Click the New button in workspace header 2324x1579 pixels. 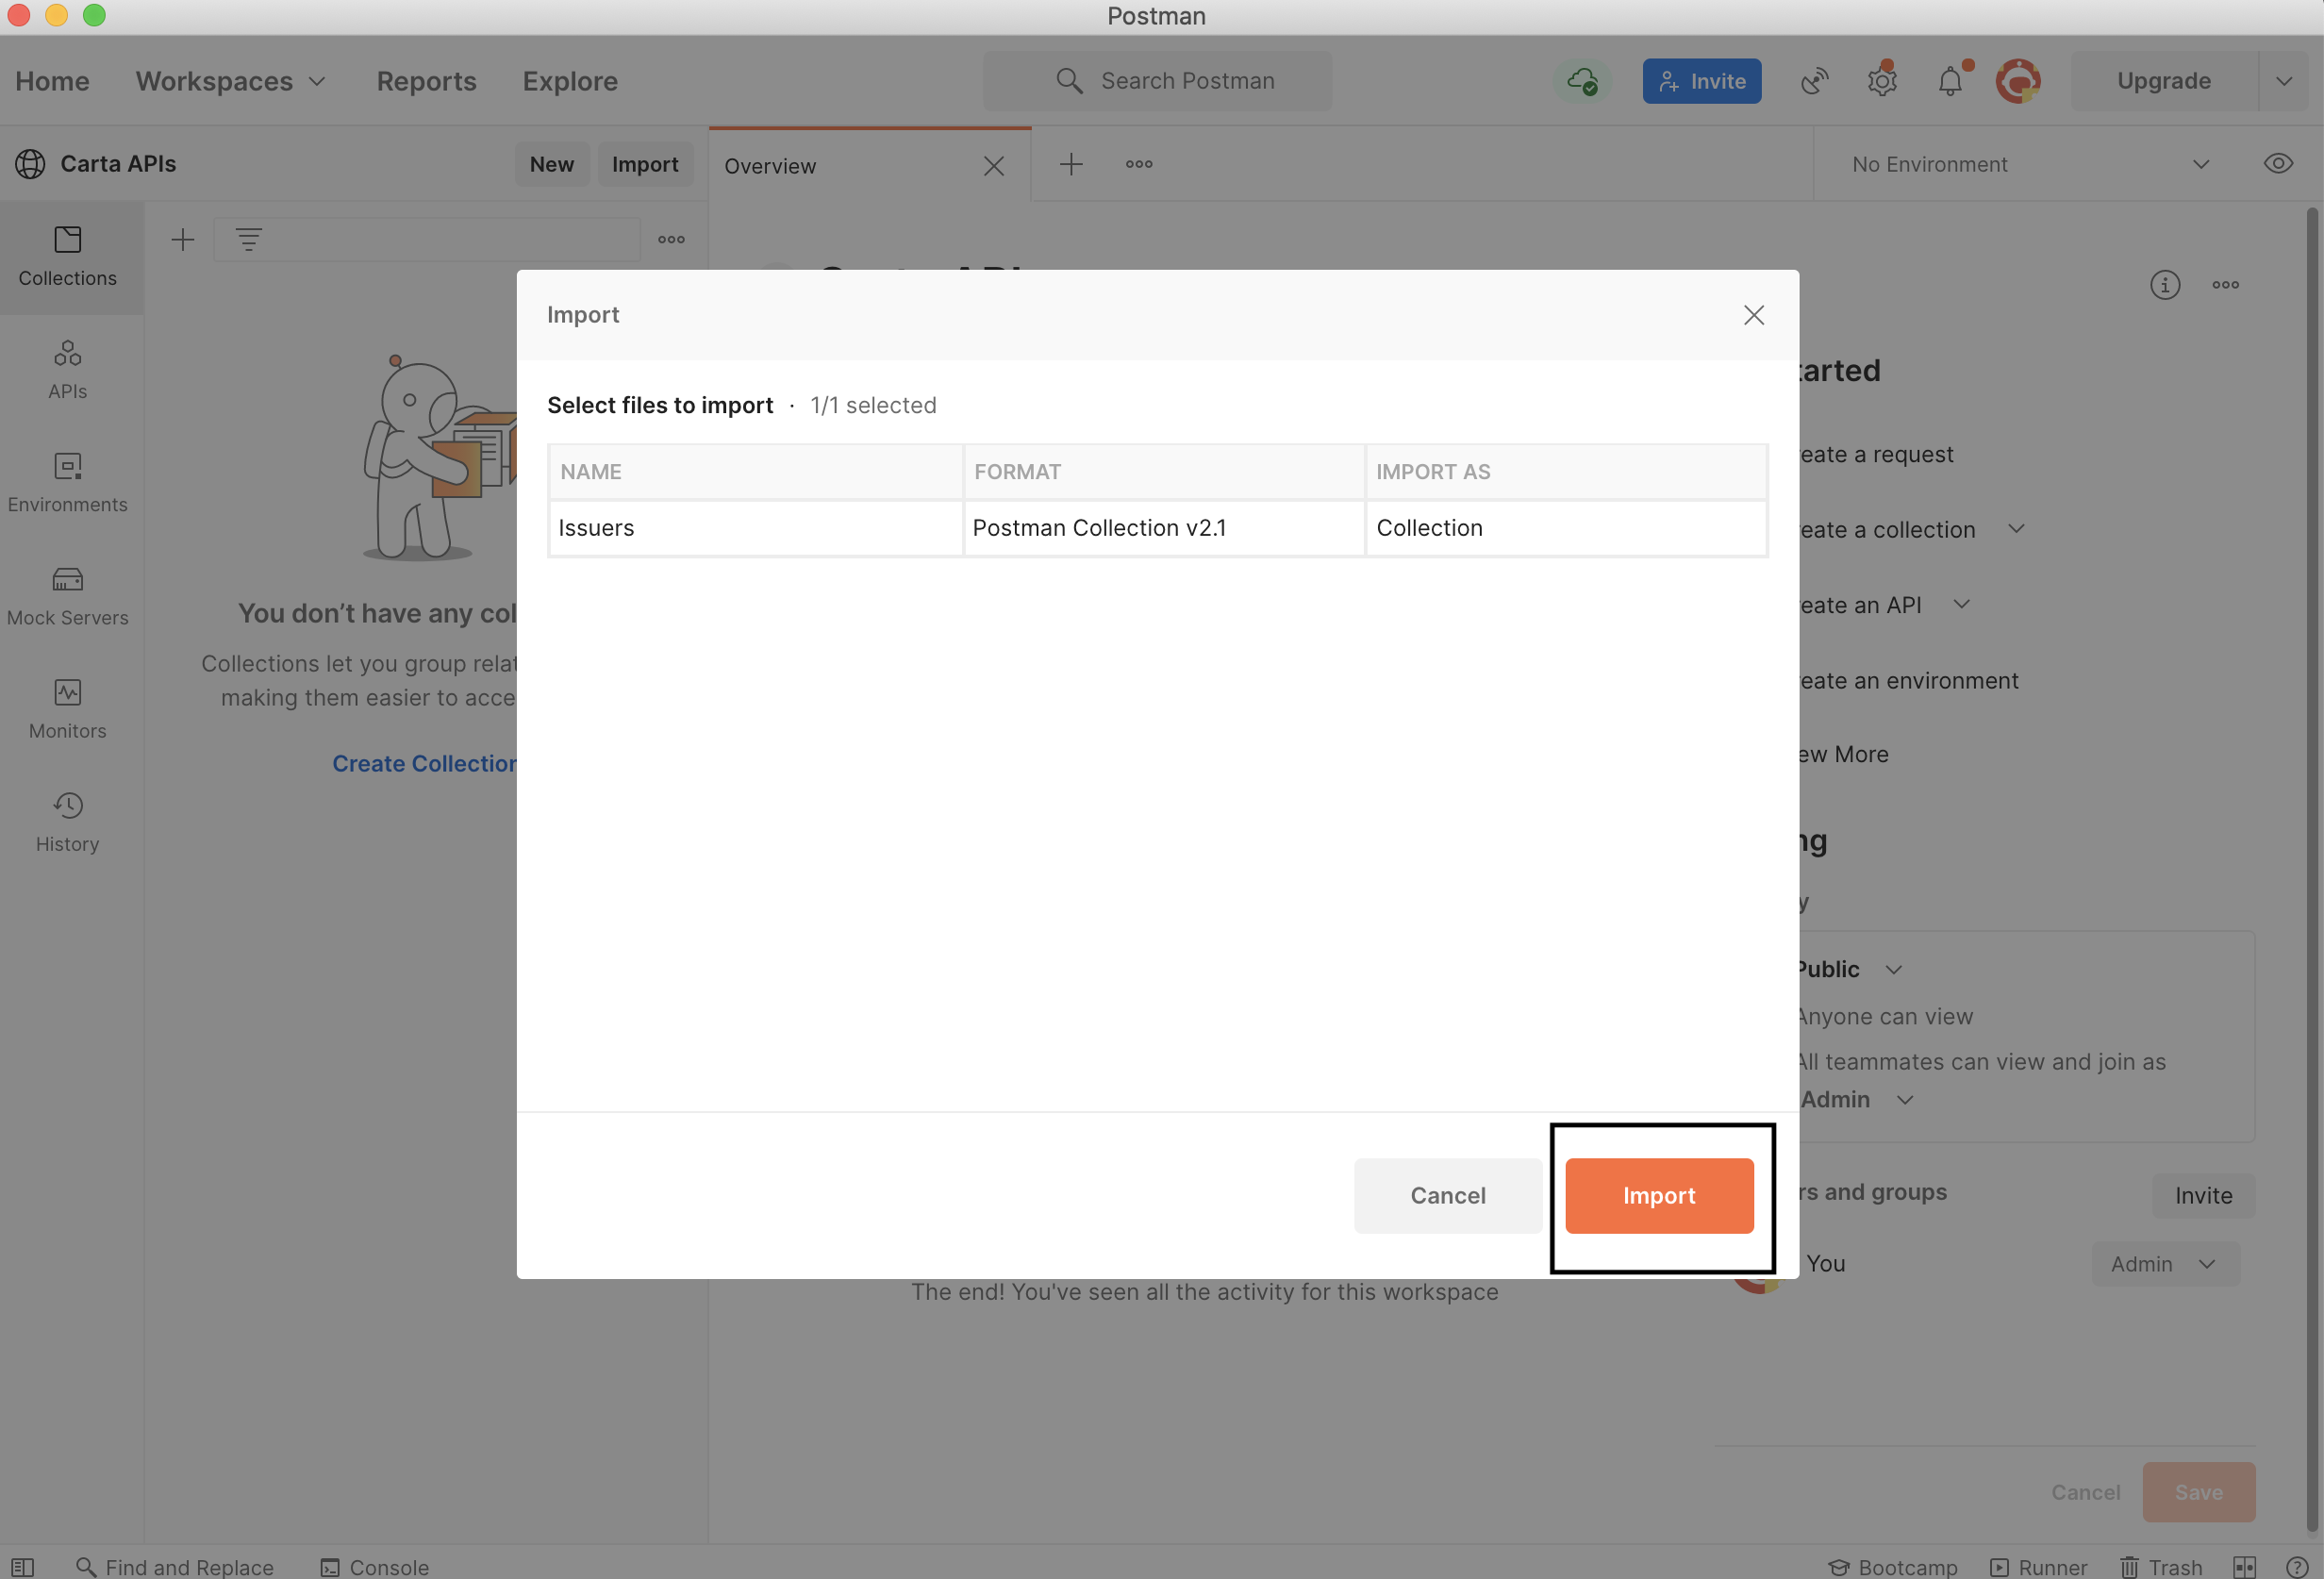point(552,164)
